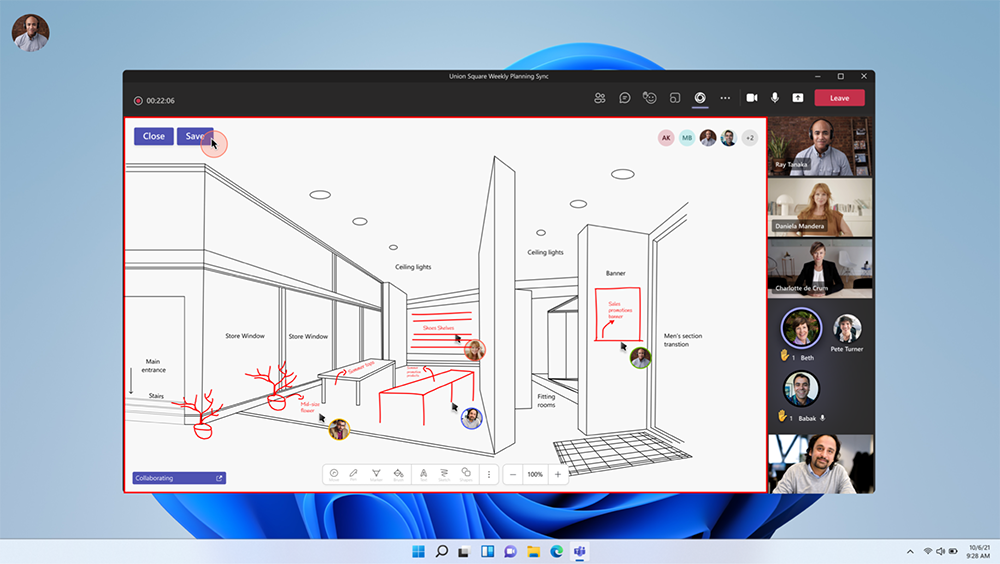Click the 100% zoom level value
The height and width of the screenshot is (564, 1000).
[535, 474]
